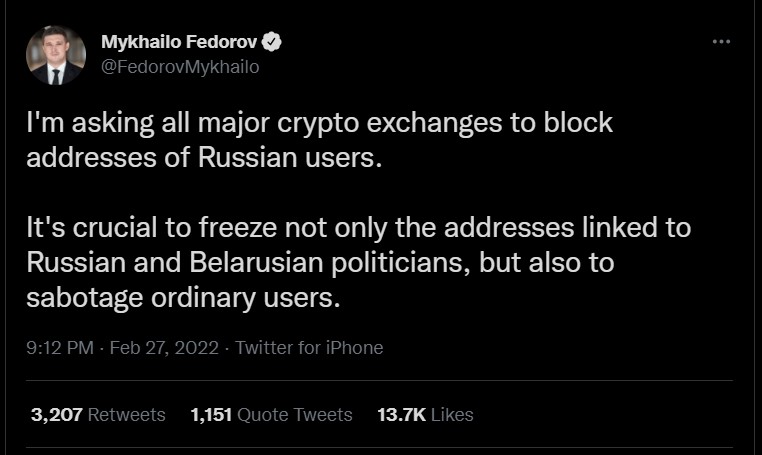The width and height of the screenshot is (762, 455).
Task: Click the first tweet sentence about crypto exchanges
Action: (x=319, y=140)
